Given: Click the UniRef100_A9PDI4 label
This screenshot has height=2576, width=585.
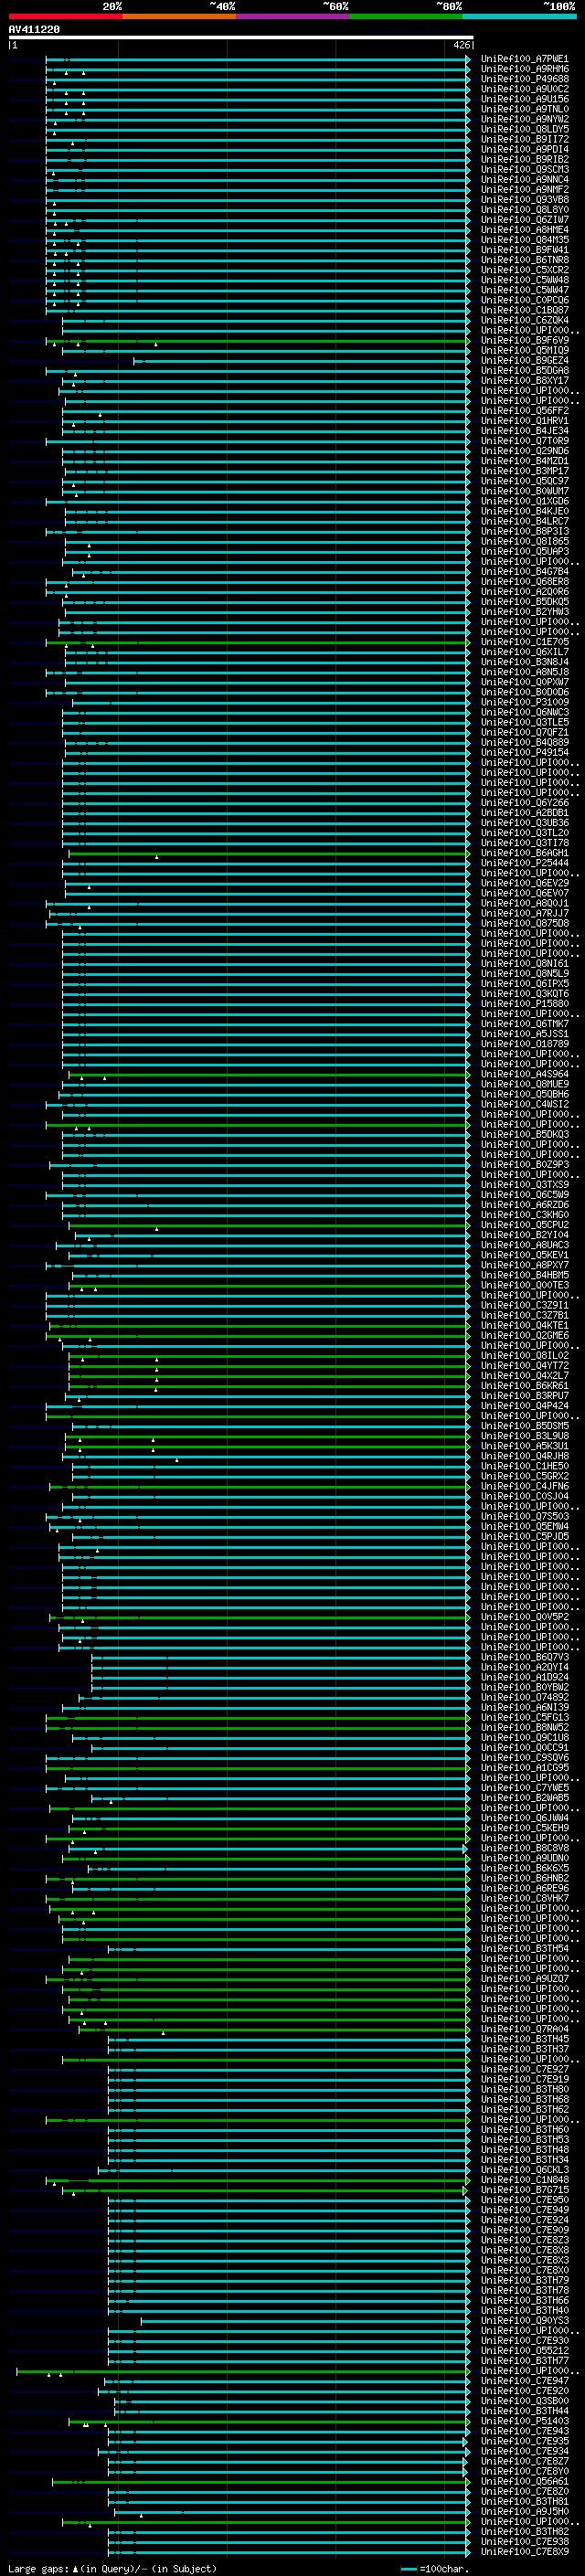Looking at the screenshot, I should [x=524, y=149].
